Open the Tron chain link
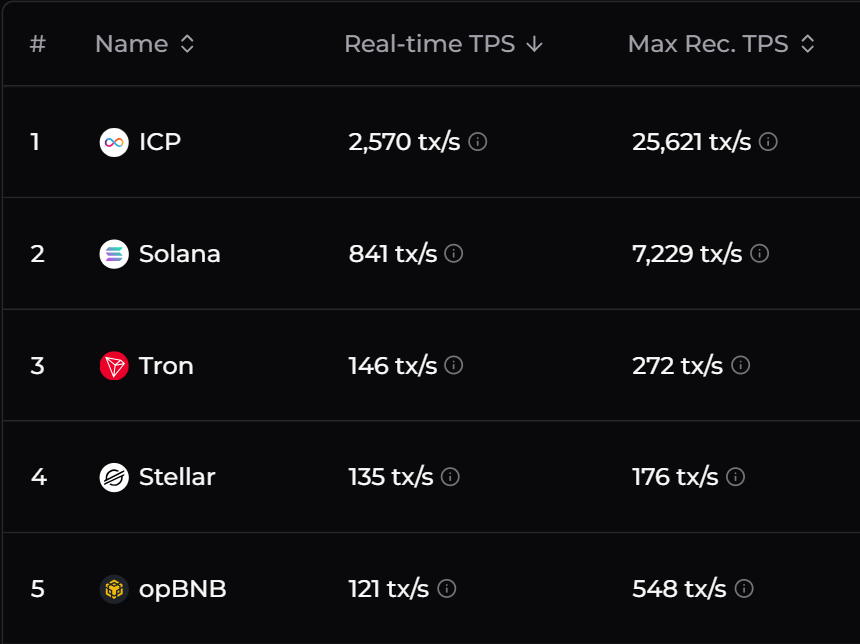This screenshot has width=860, height=644. point(166,366)
